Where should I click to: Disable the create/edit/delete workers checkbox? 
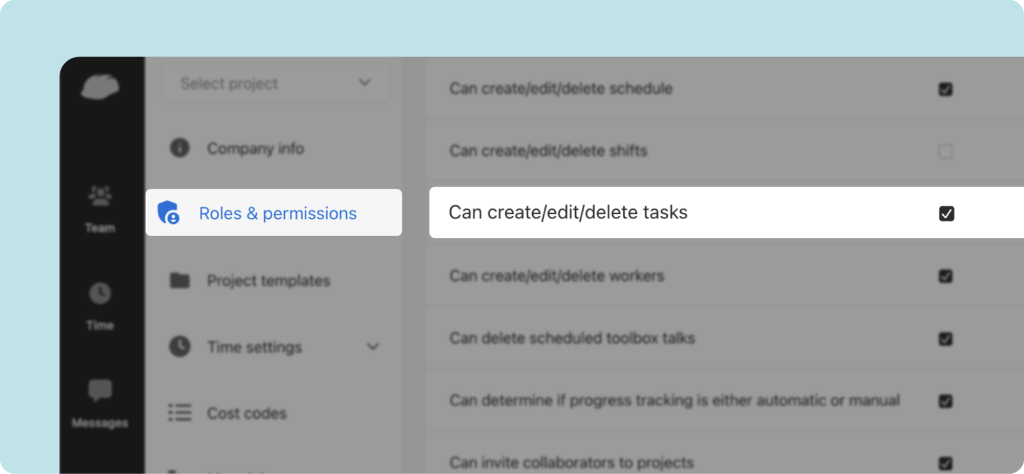(x=946, y=276)
